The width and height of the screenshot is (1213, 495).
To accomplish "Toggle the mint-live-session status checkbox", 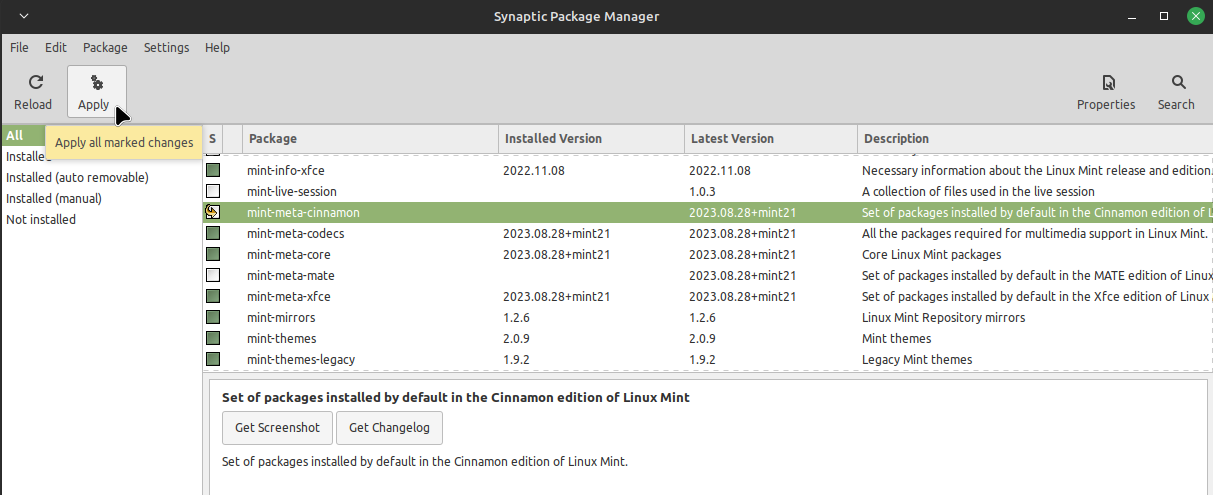I will coord(213,191).
